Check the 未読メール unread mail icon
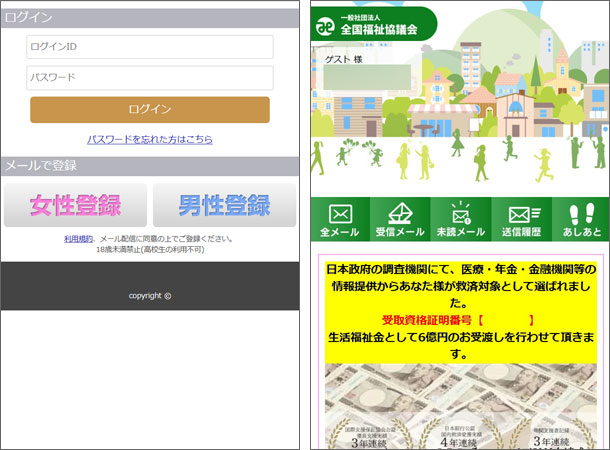 coord(460,220)
